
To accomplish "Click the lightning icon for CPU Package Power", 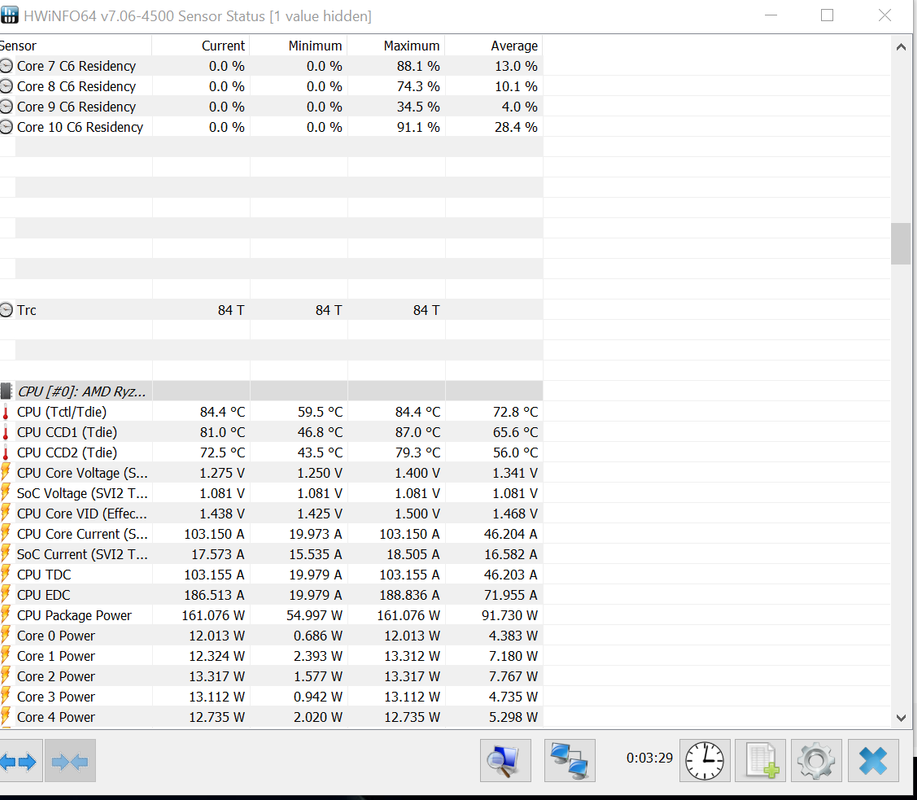I will [x=6, y=615].
